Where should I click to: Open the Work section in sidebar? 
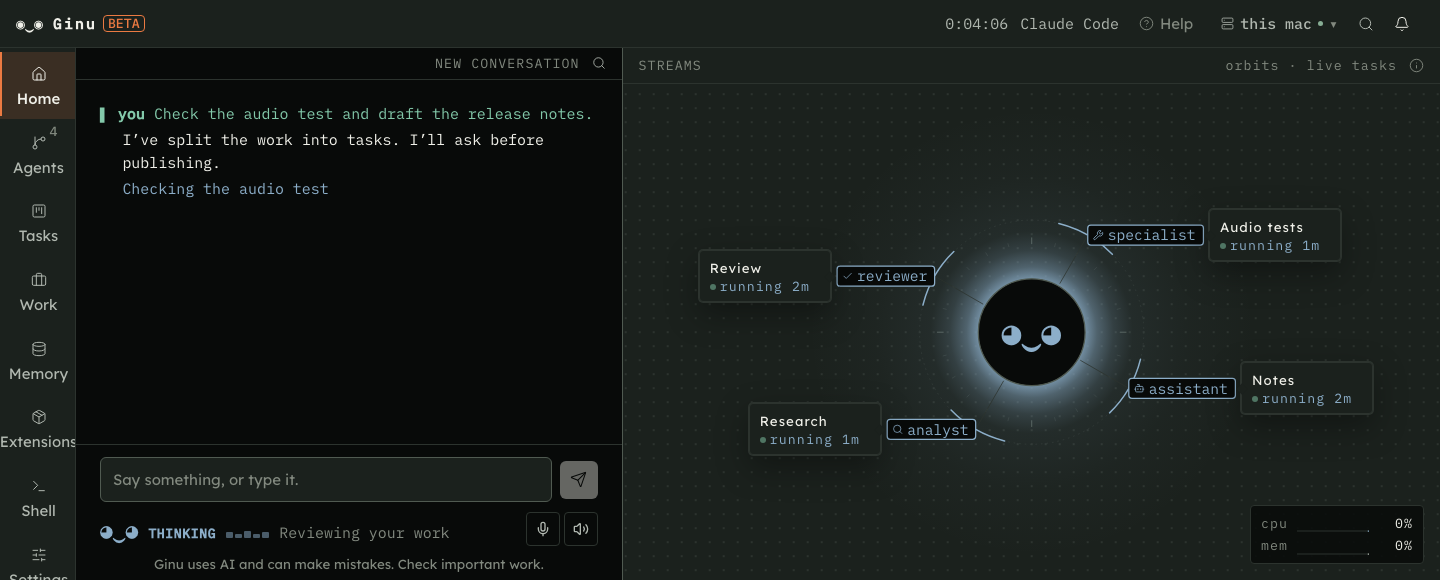pos(38,292)
